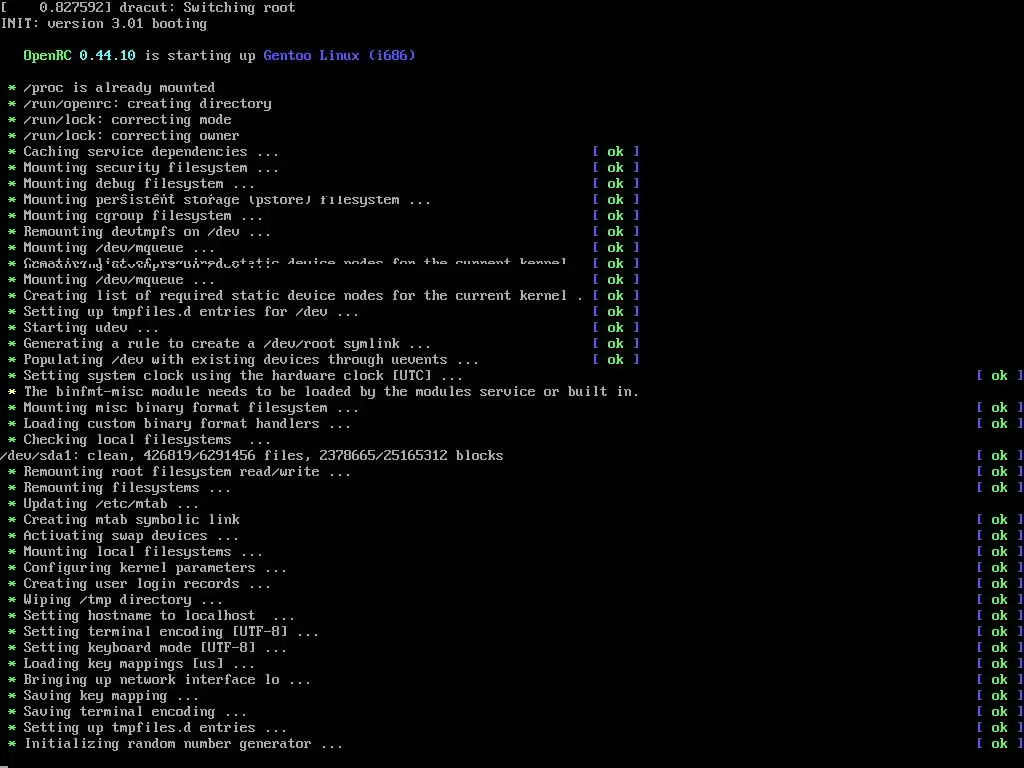Click the [ ok ] status beside Mounting debug filesystem
The image size is (1024, 768).
615,184
